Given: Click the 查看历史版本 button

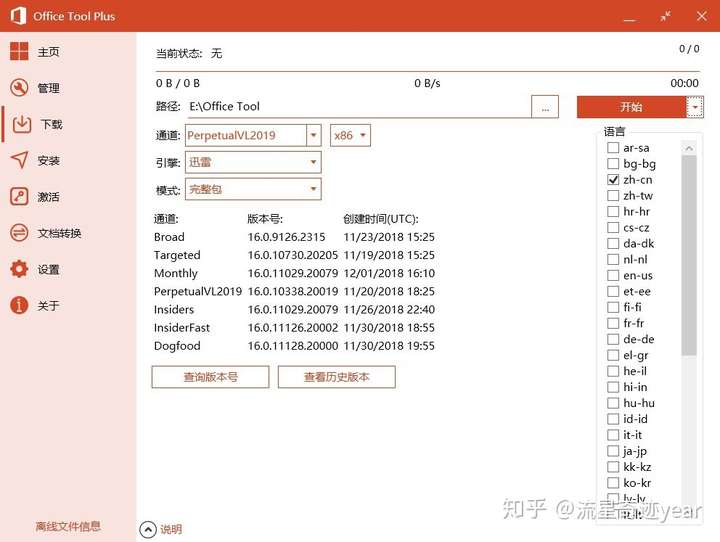Looking at the screenshot, I should click(x=337, y=377).
